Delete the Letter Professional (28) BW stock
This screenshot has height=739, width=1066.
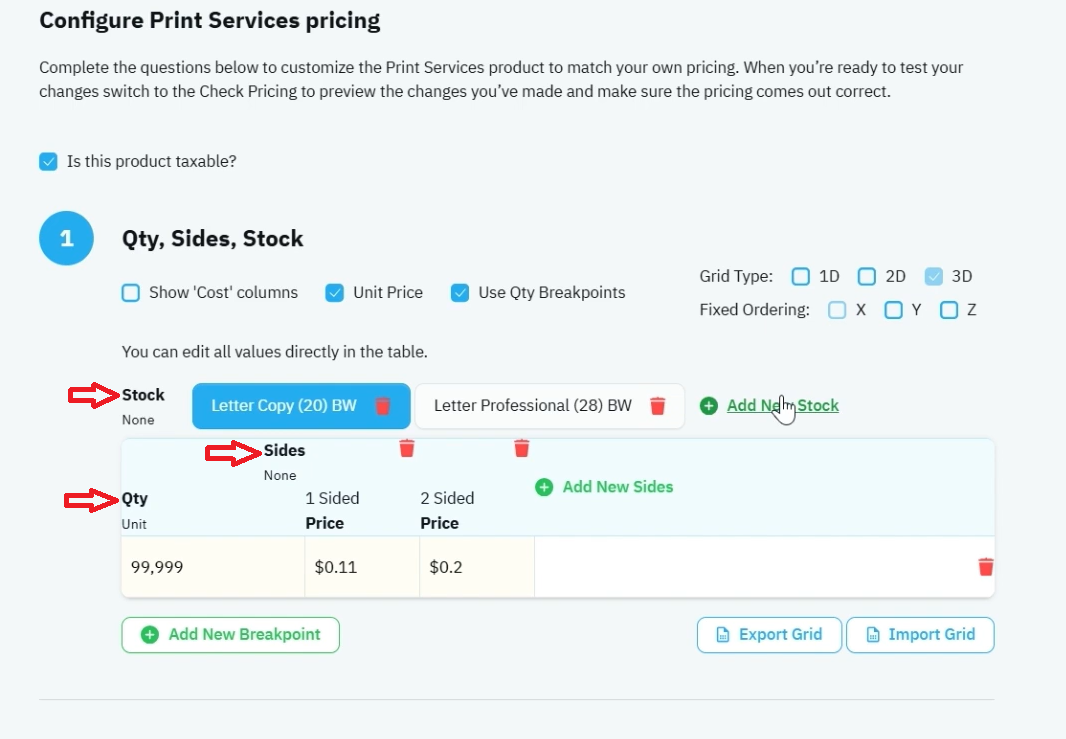(657, 406)
